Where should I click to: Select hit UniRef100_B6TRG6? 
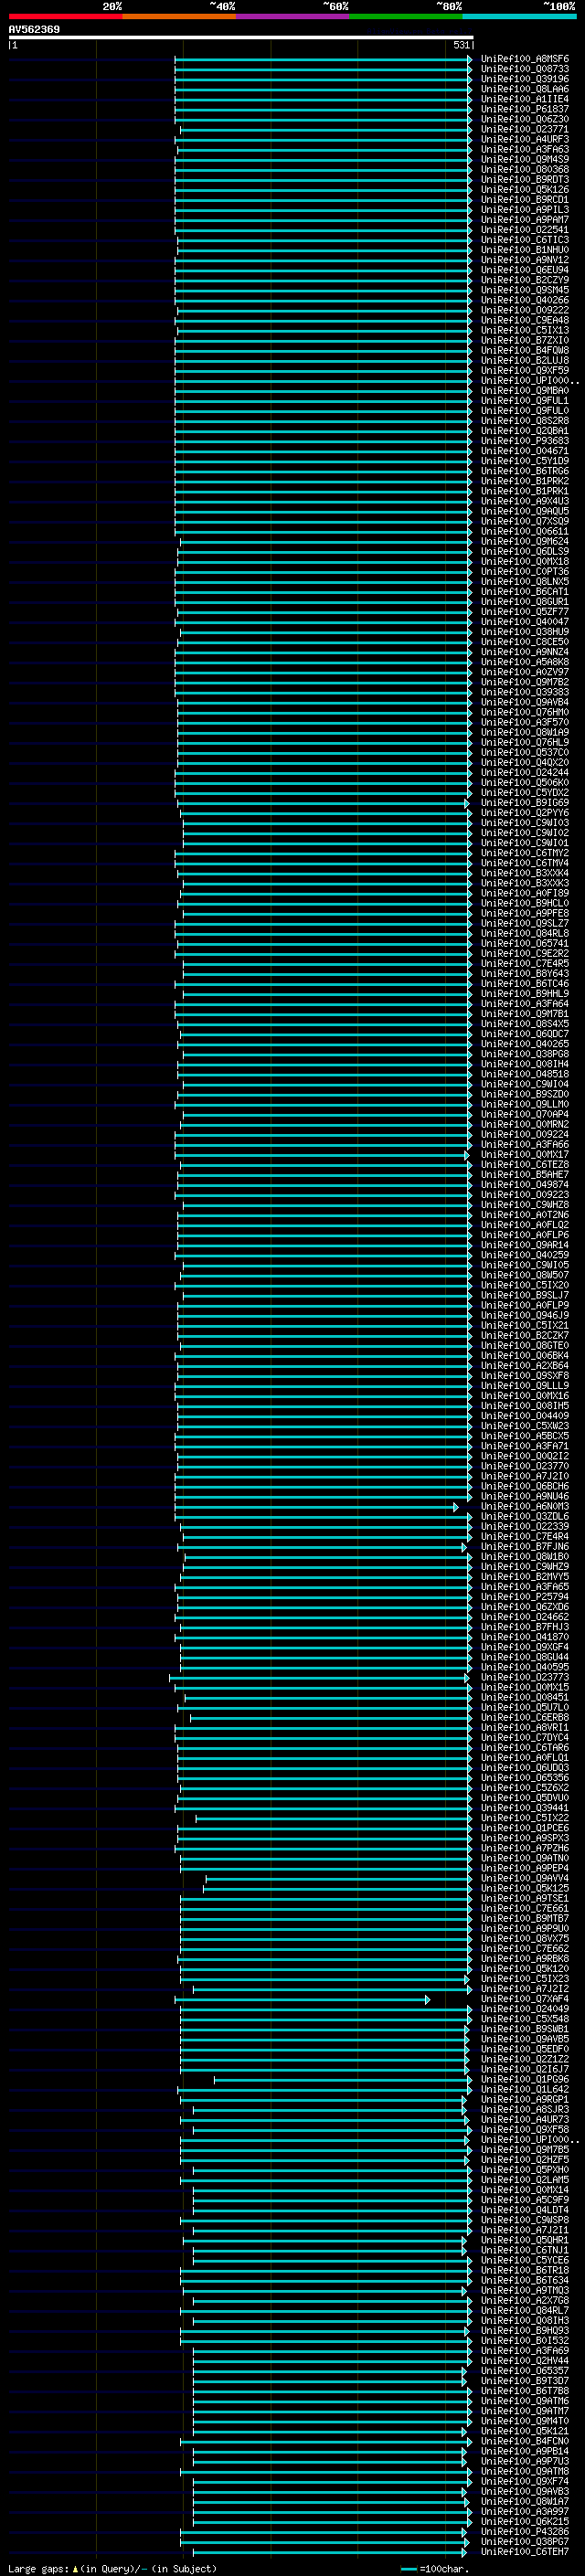[525, 471]
